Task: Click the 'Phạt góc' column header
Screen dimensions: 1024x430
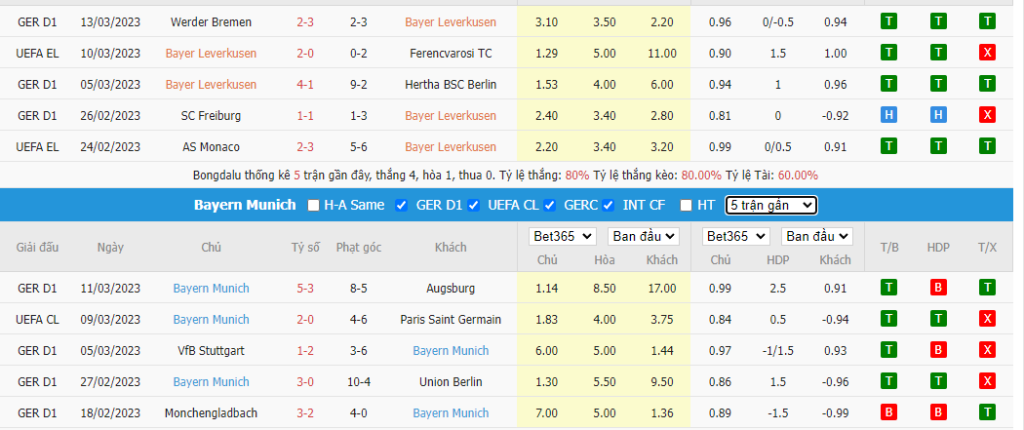Action: click(359, 247)
